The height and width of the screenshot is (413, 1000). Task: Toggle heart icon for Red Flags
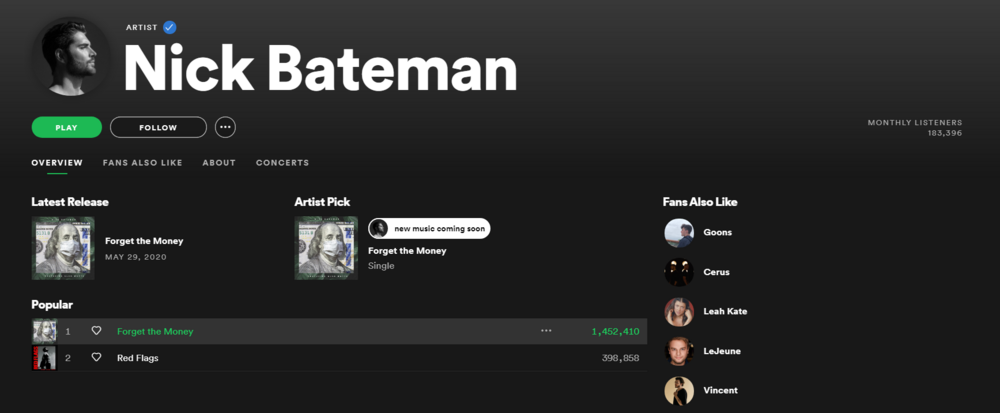point(97,358)
